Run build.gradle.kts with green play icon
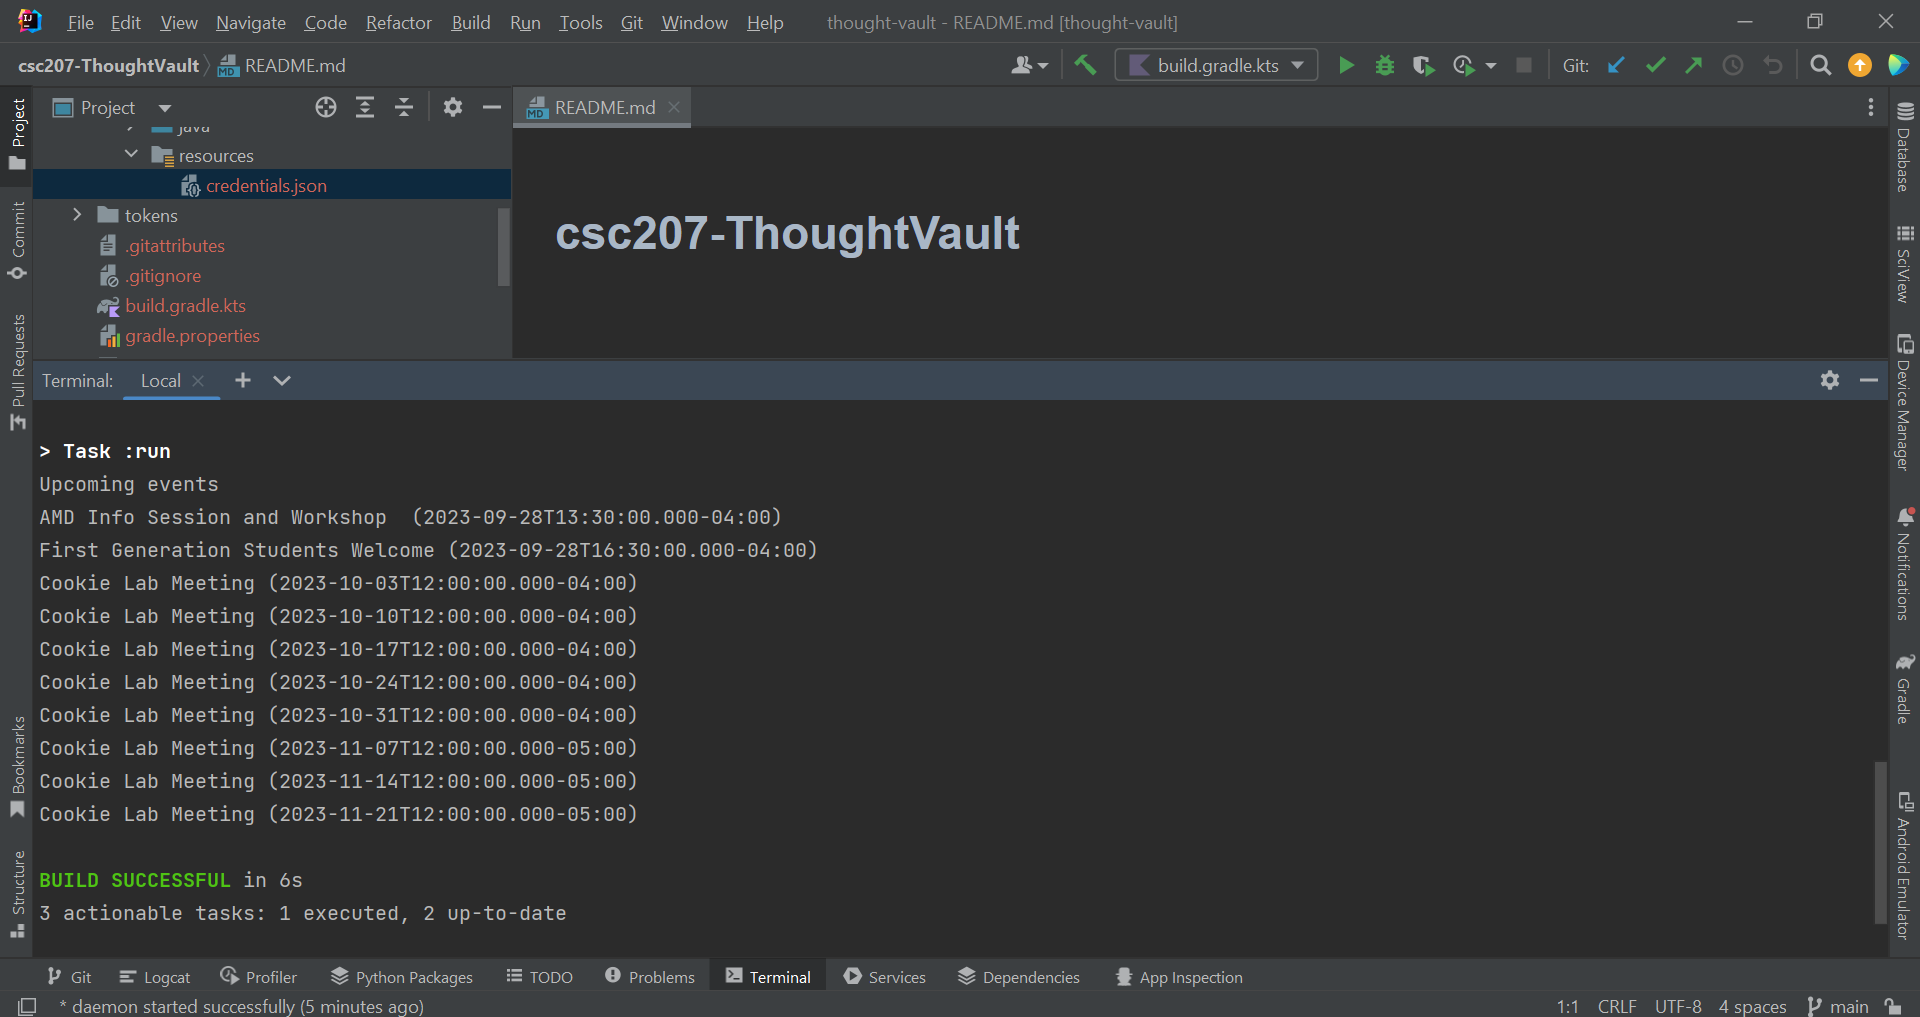 (x=1346, y=65)
